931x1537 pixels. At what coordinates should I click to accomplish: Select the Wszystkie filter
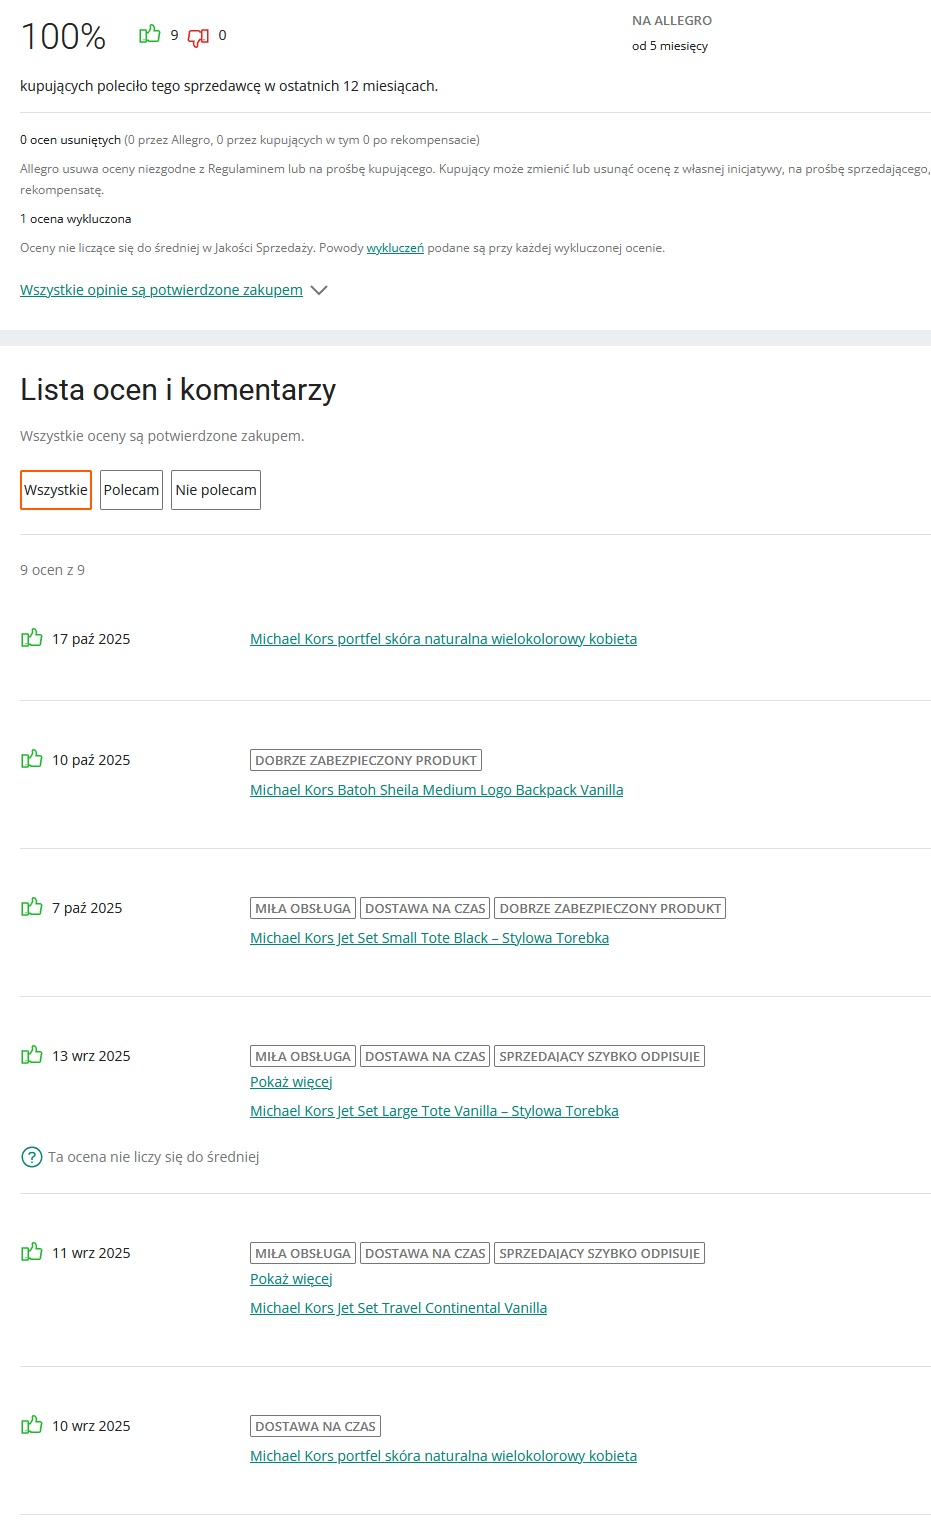(56, 490)
